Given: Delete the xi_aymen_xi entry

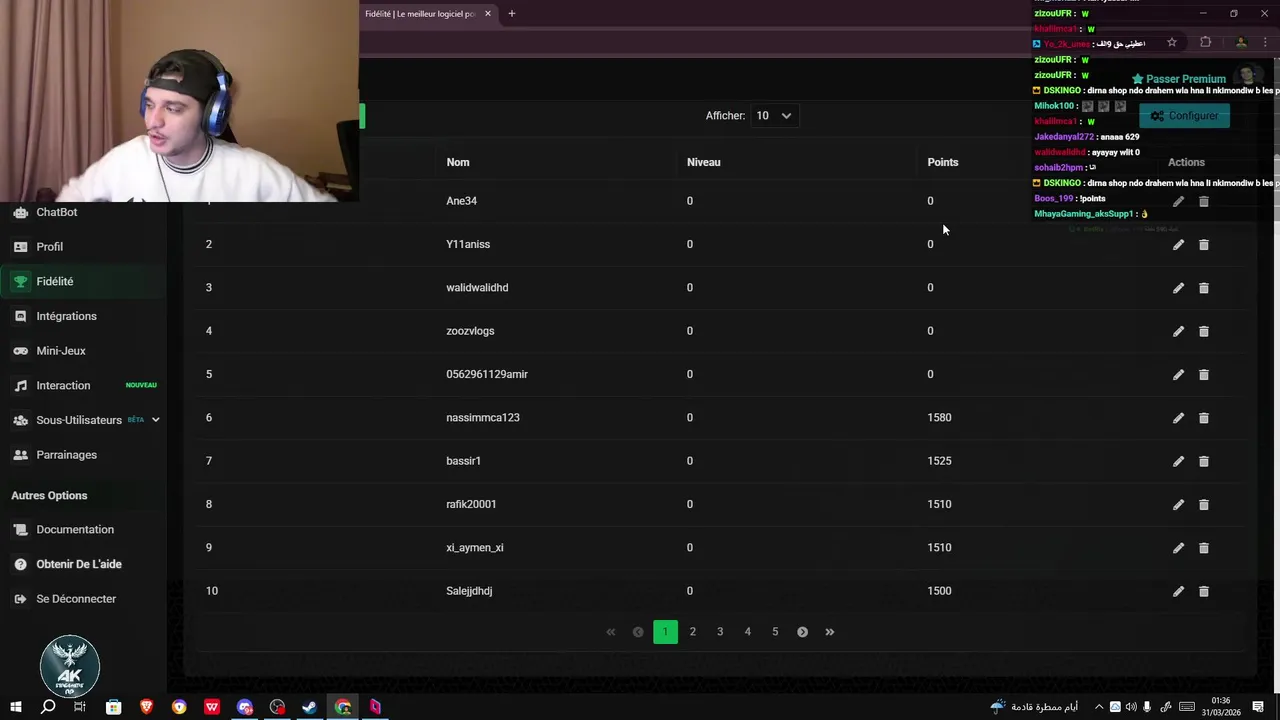Looking at the screenshot, I should click(x=1204, y=548).
